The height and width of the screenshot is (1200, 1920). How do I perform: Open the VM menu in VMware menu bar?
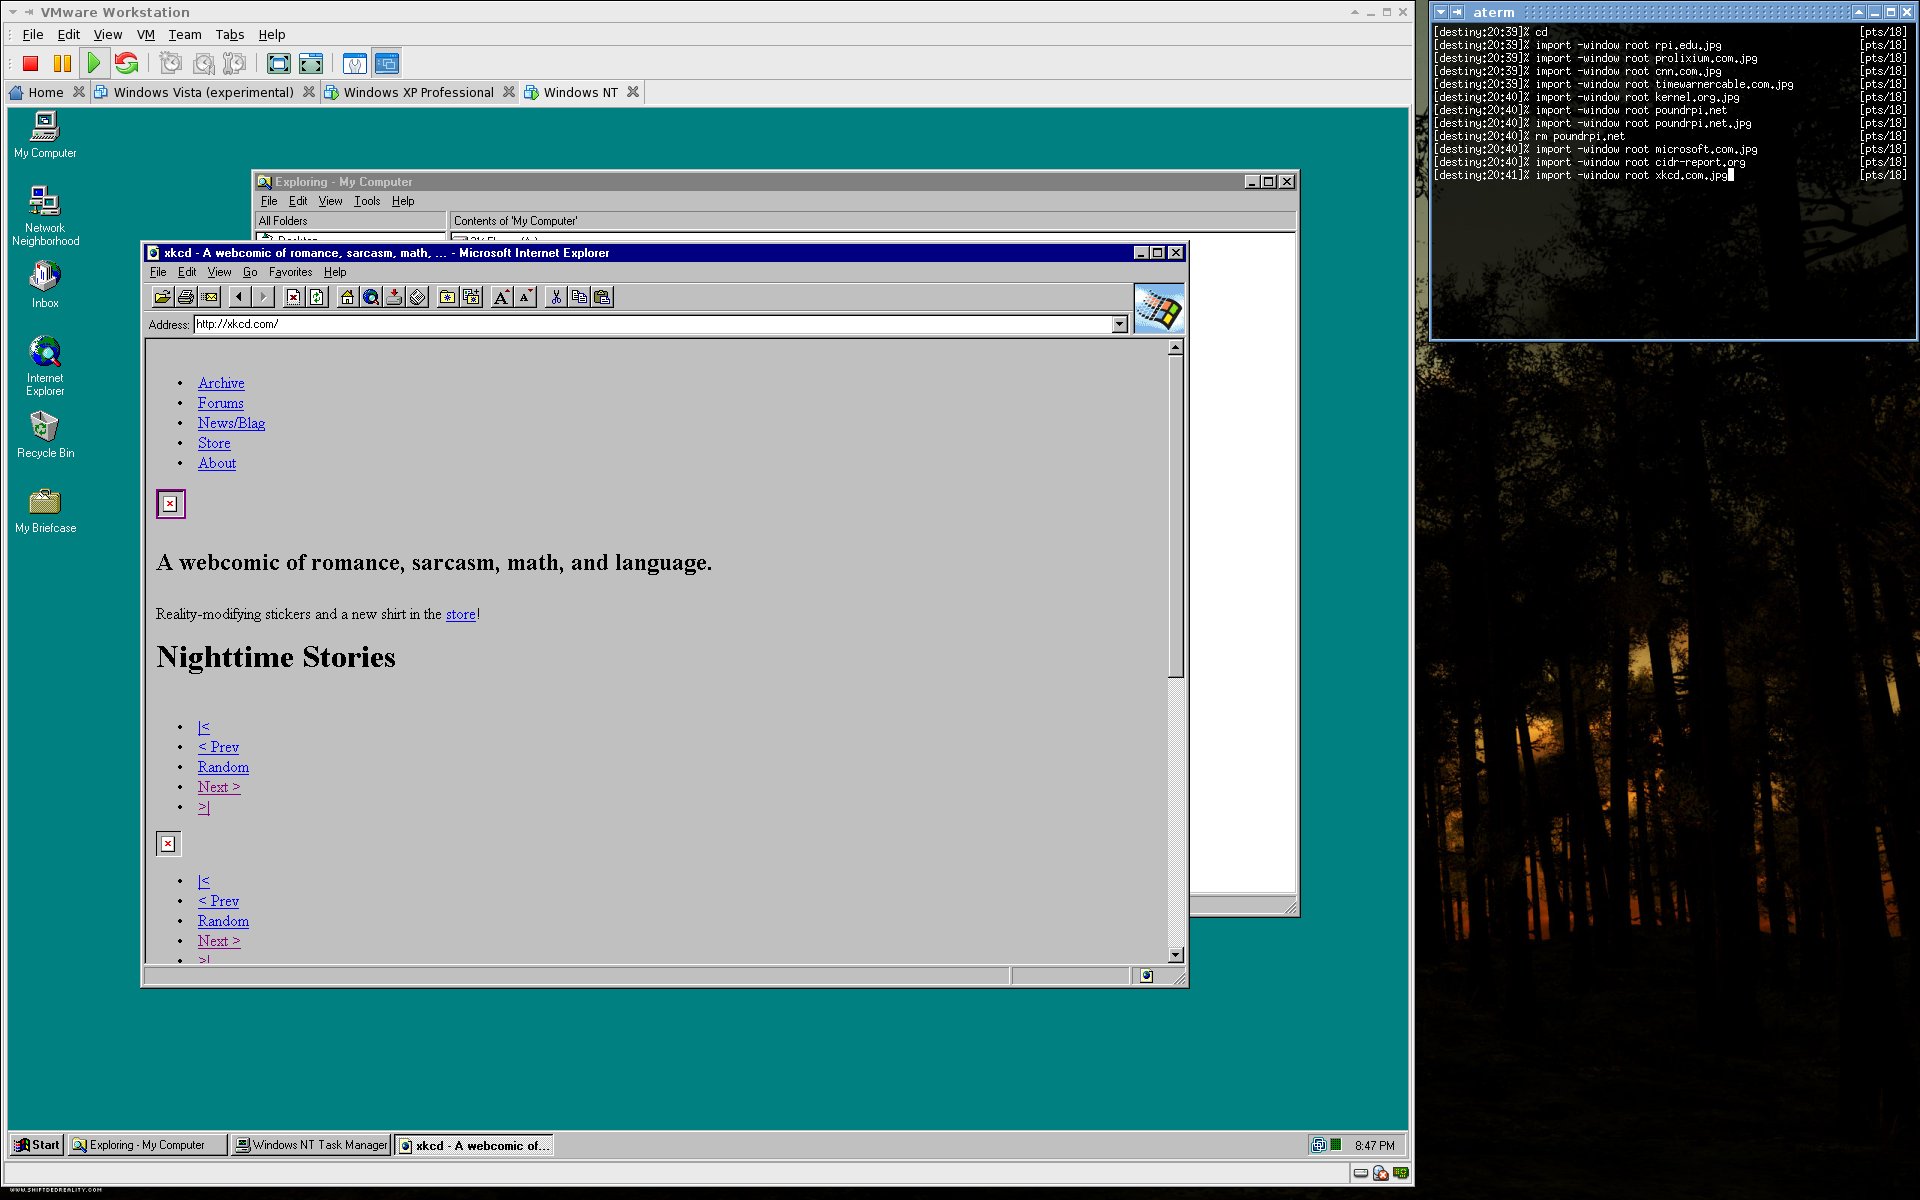pyautogui.click(x=146, y=34)
